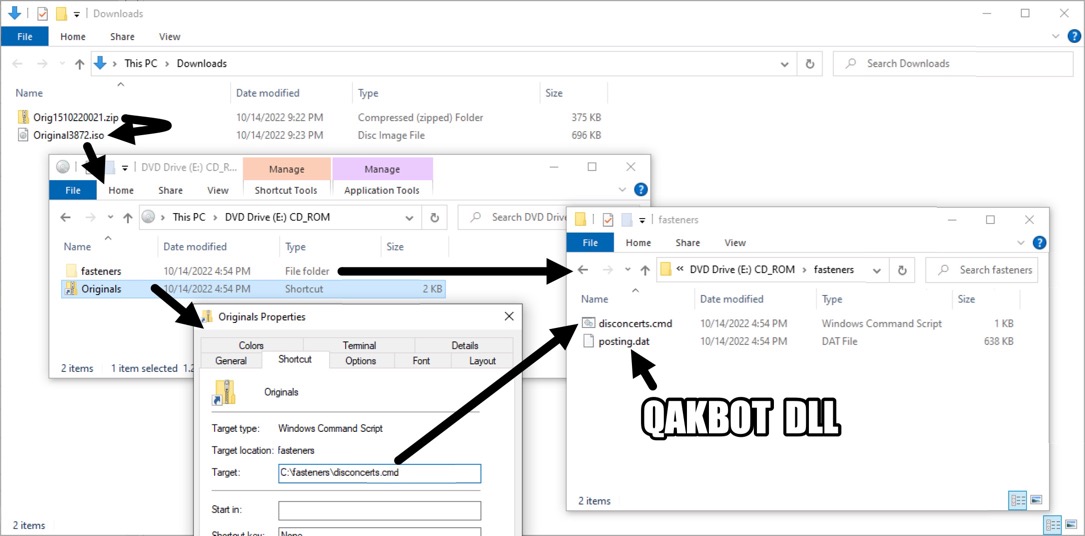Image resolution: width=1085 pixels, height=536 pixels.
Task: Sort Downloads list by Type column
Action: [x=366, y=93]
